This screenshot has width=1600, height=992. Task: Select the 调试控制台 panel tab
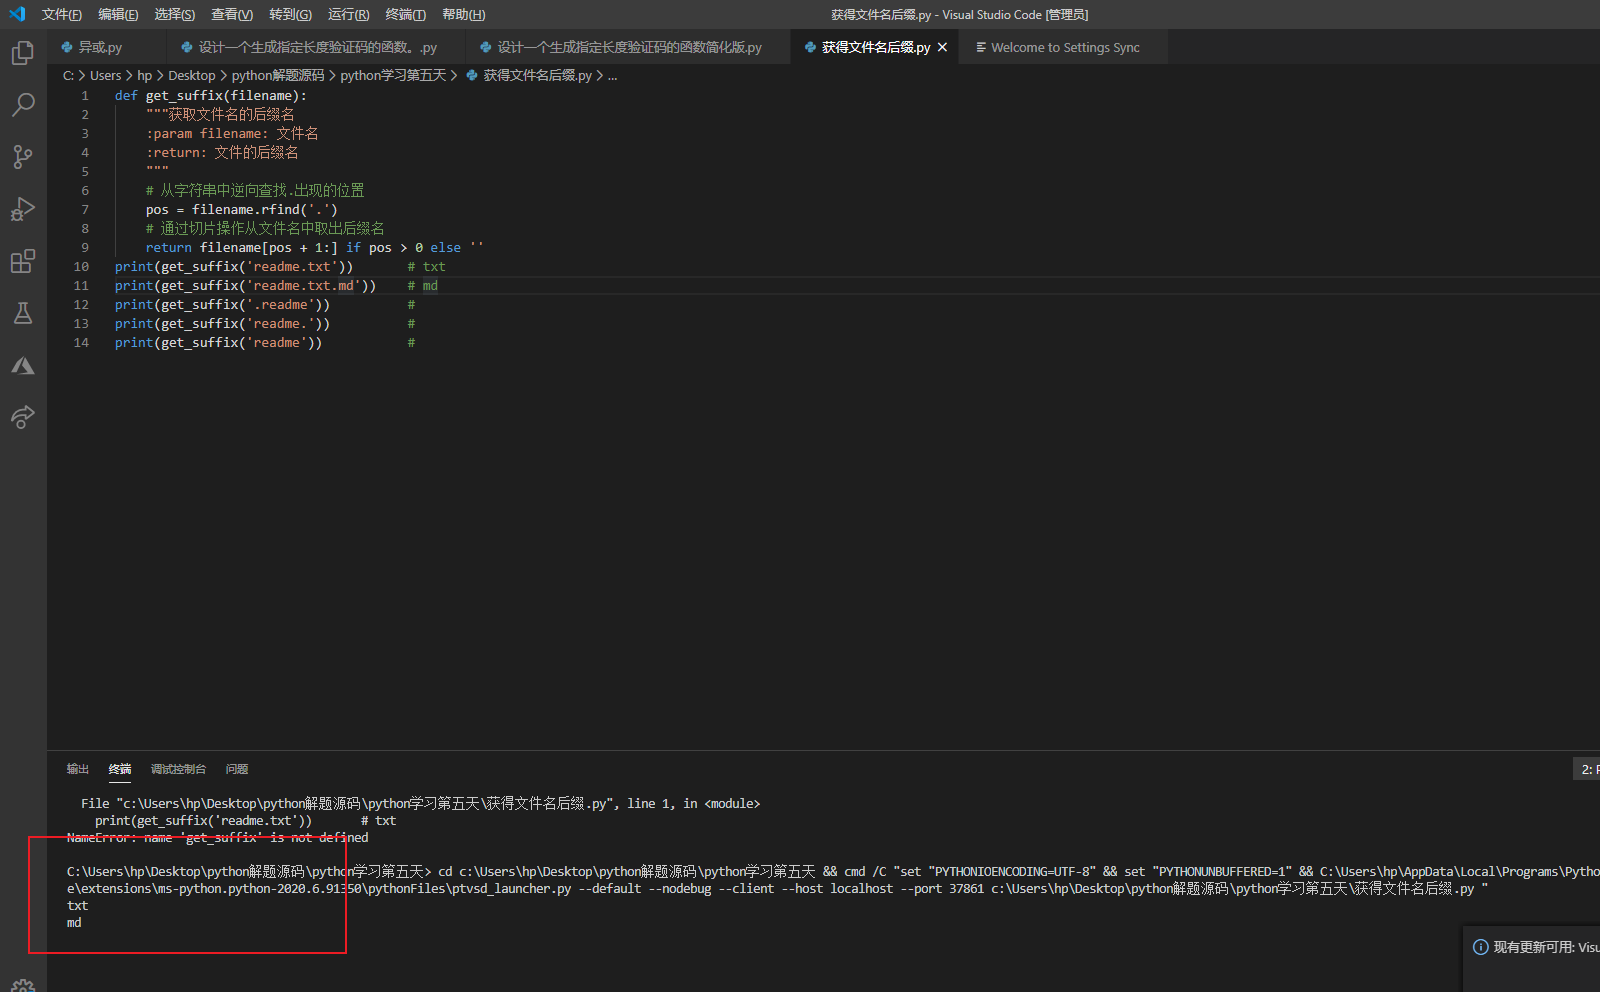click(x=178, y=769)
